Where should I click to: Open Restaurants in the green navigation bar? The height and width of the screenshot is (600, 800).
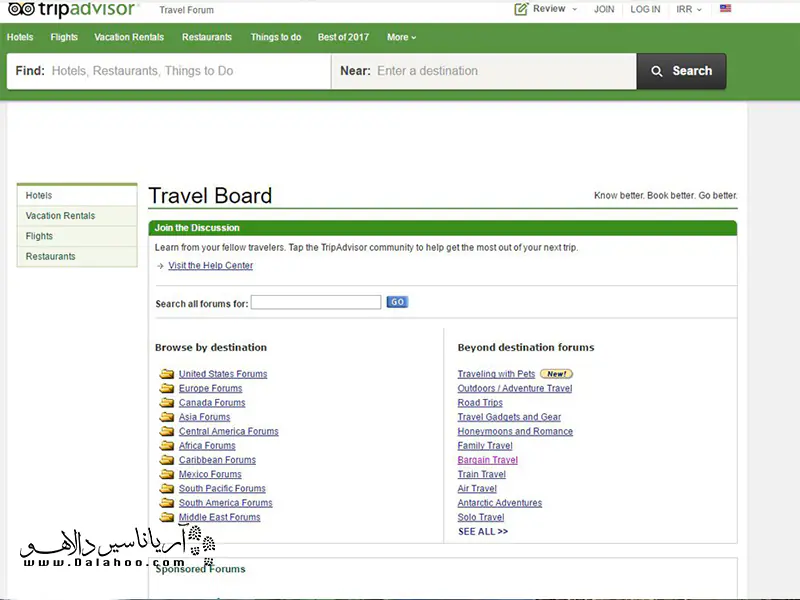coord(207,37)
